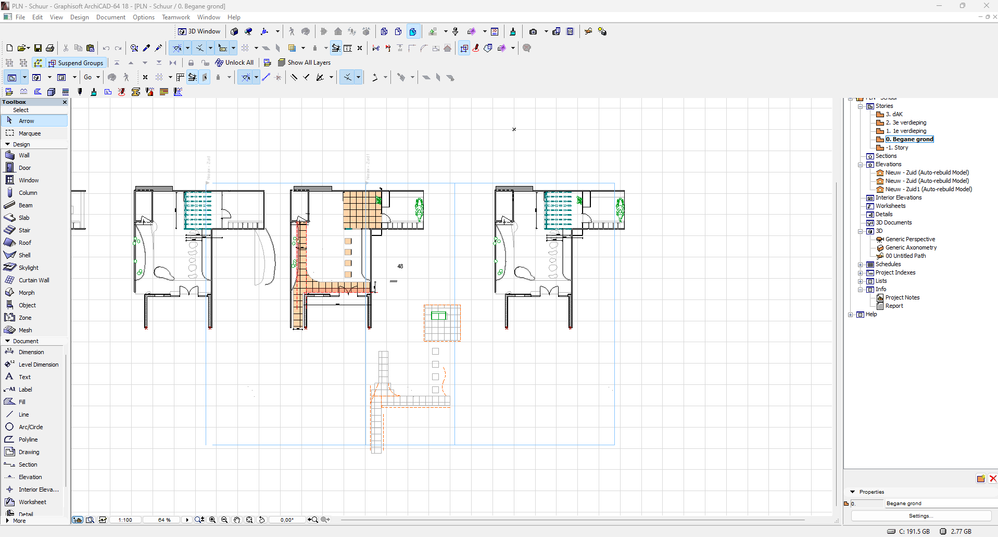Select the Level Dimension tool

(38, 364)
